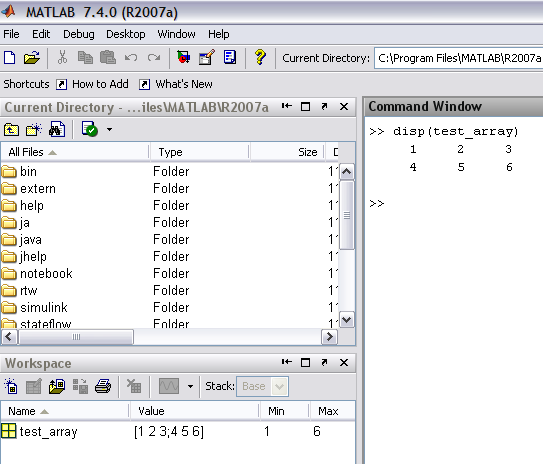
Task: Open the File menu
Action: coord(11,34)
